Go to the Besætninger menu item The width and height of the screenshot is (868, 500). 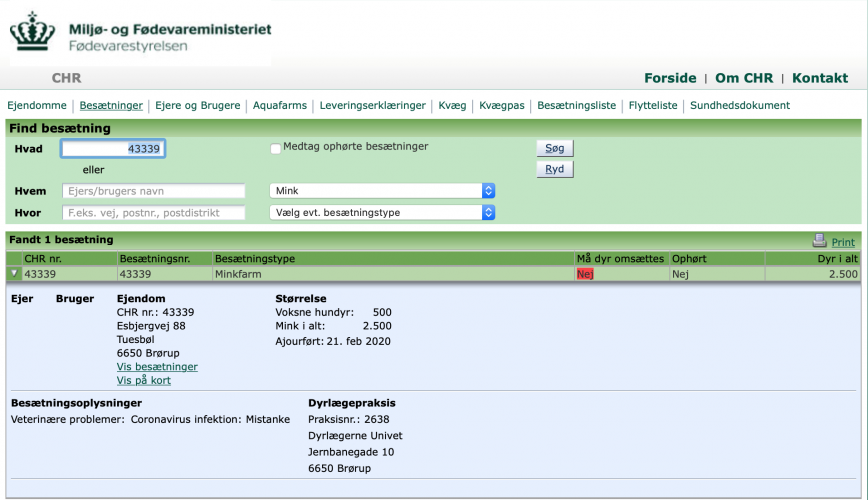tap(111, 105)
